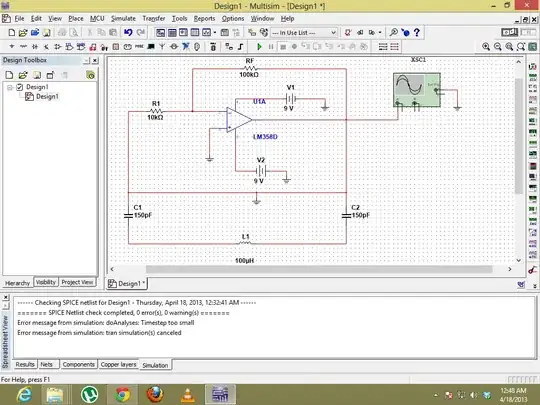The image size is (540, 405).
Task: Click the canvas scroll-down arrow
Action: [x=518, y=260]
